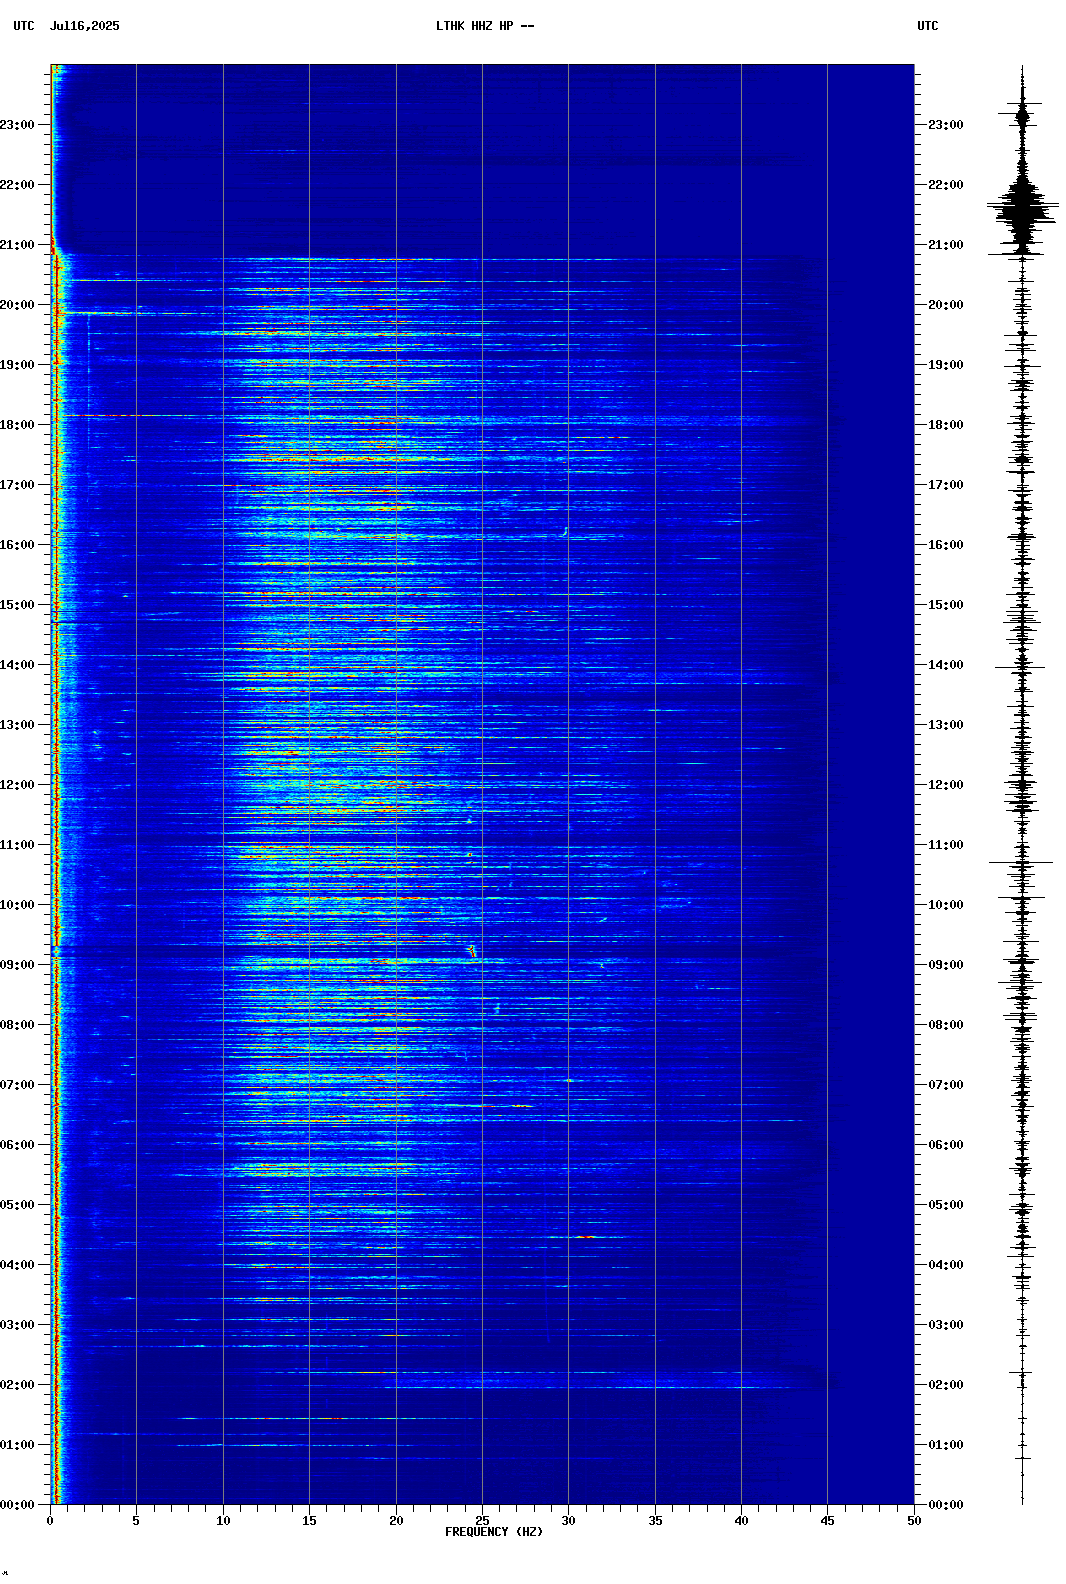Select the station title LTHK HHZ HP --
This screenshot has height=1584, width=1066.
pyautogui.click(x=485, y=26)
